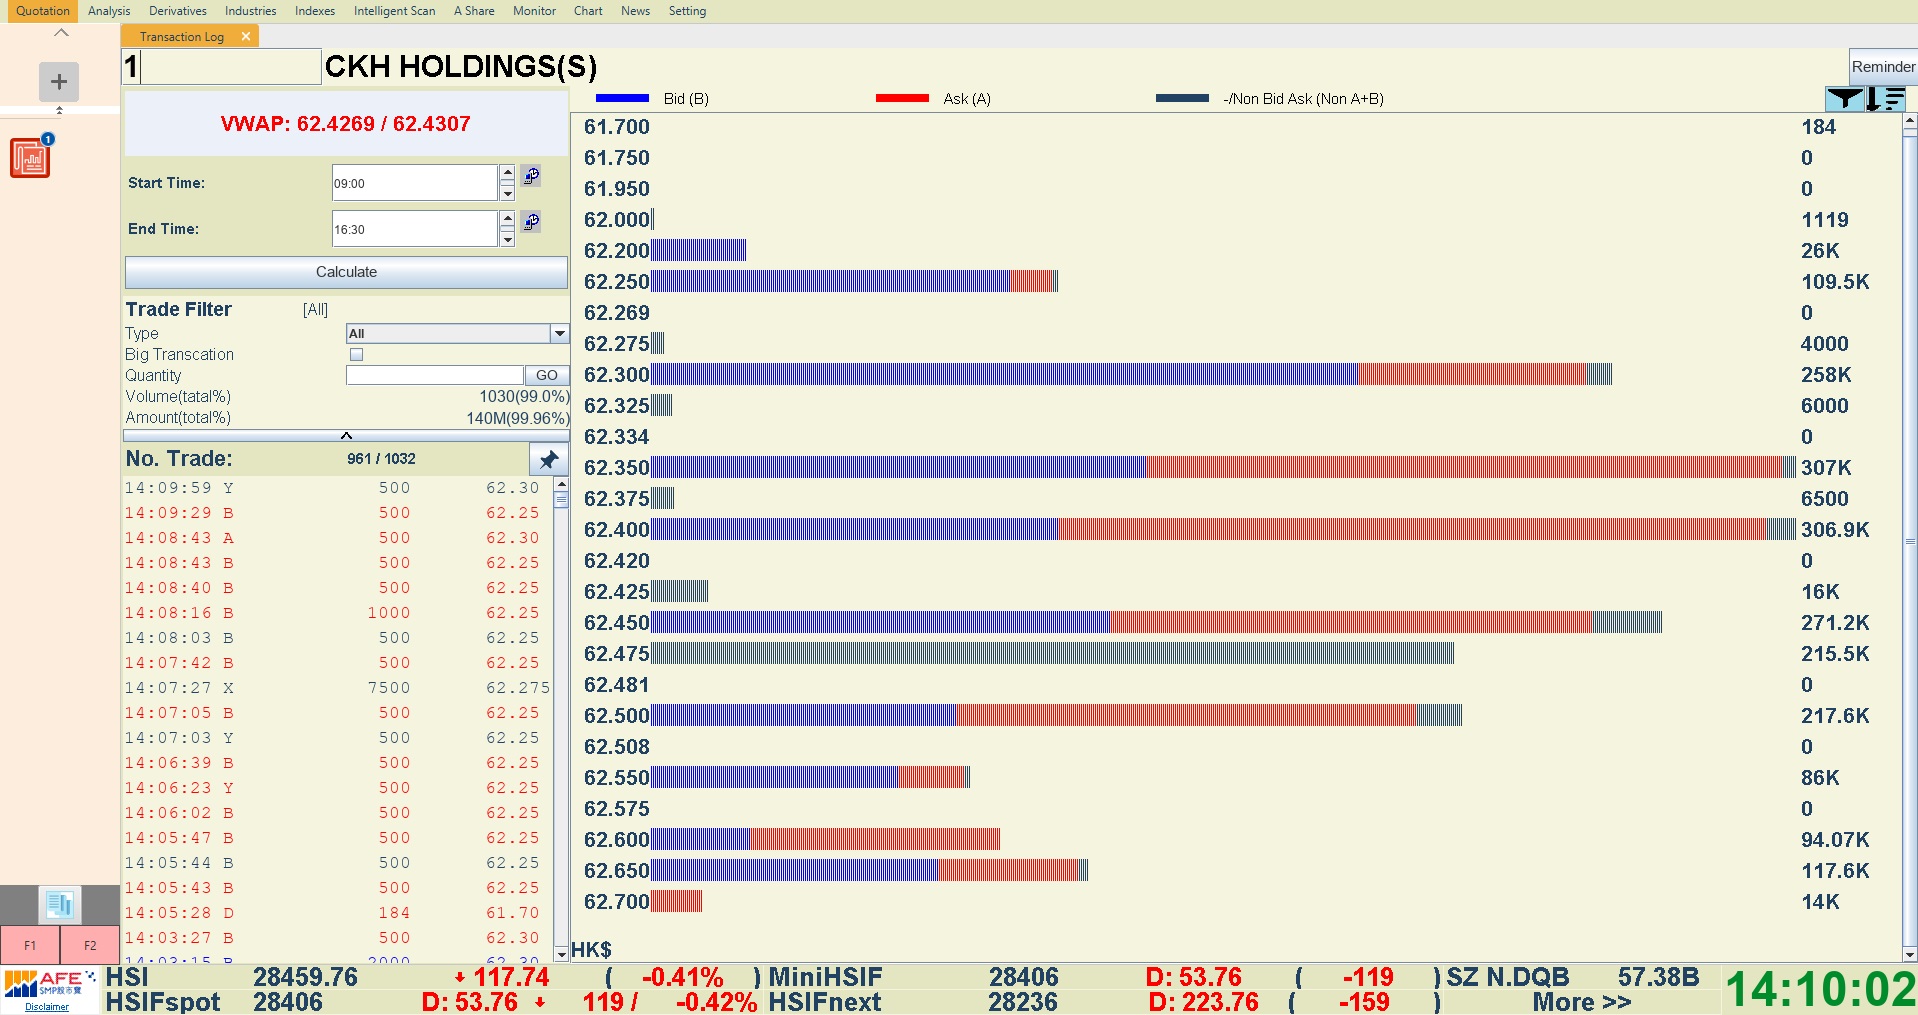Decrease End Time with down spinner
Screen dimensions: 1918x1015
pos(507,239)
